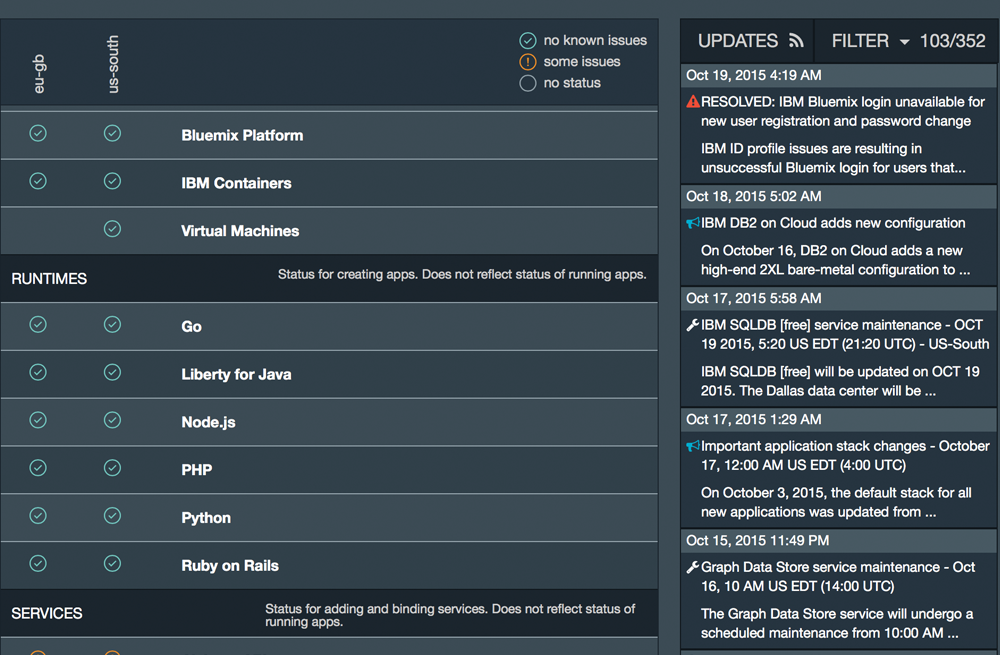This screenshot has width=1000, height=655.
Task: Click eu-gb status icon for Go runtime
Action: pyautogui.click(x=38, y=325)
